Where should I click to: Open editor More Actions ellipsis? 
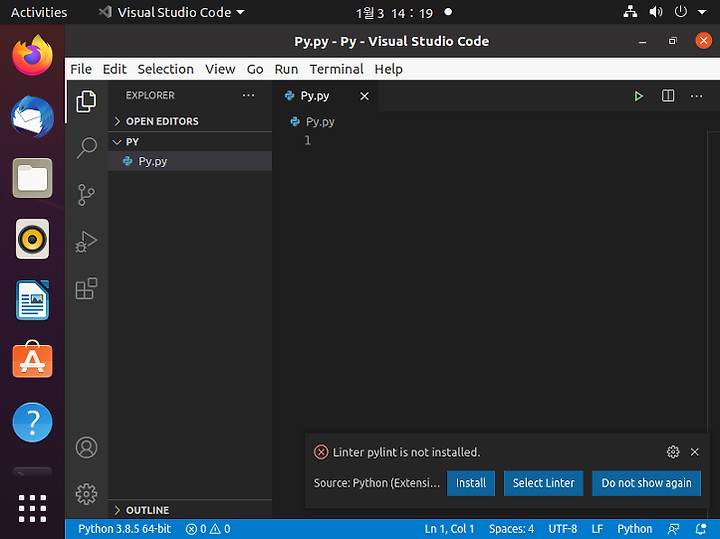696,96
